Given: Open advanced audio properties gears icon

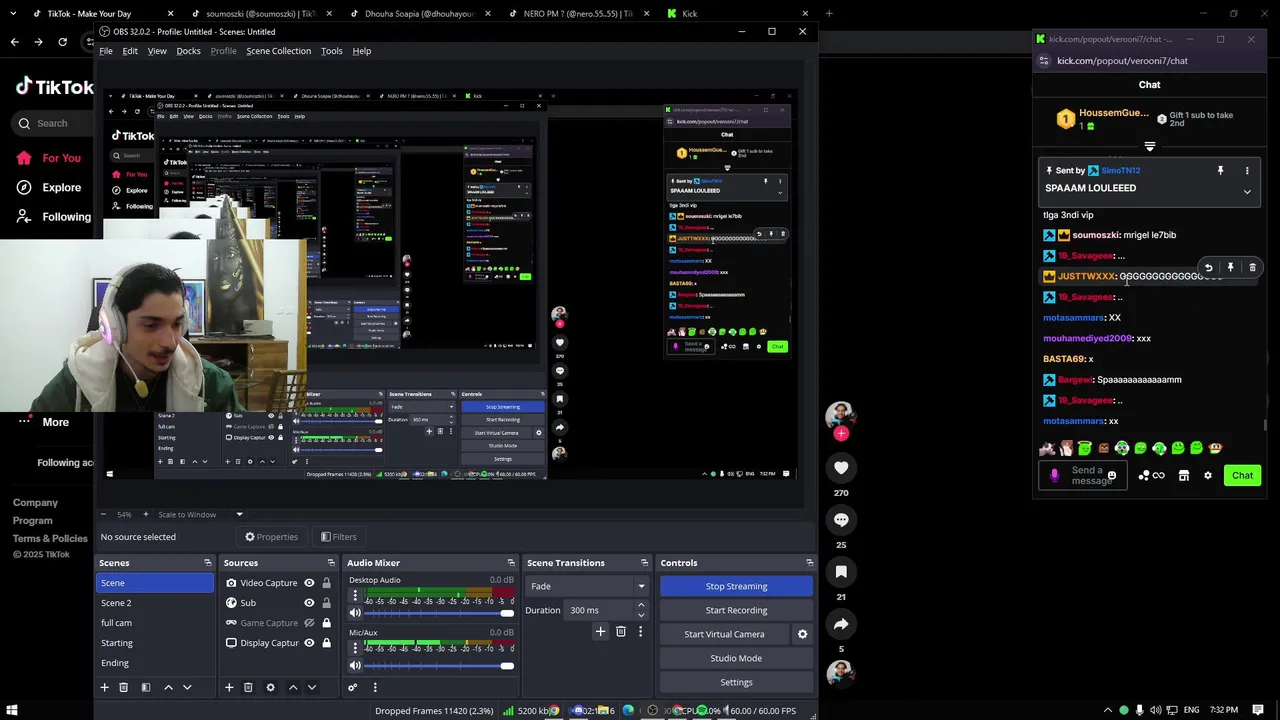Looking at the screenshot, I should point(352,687).
